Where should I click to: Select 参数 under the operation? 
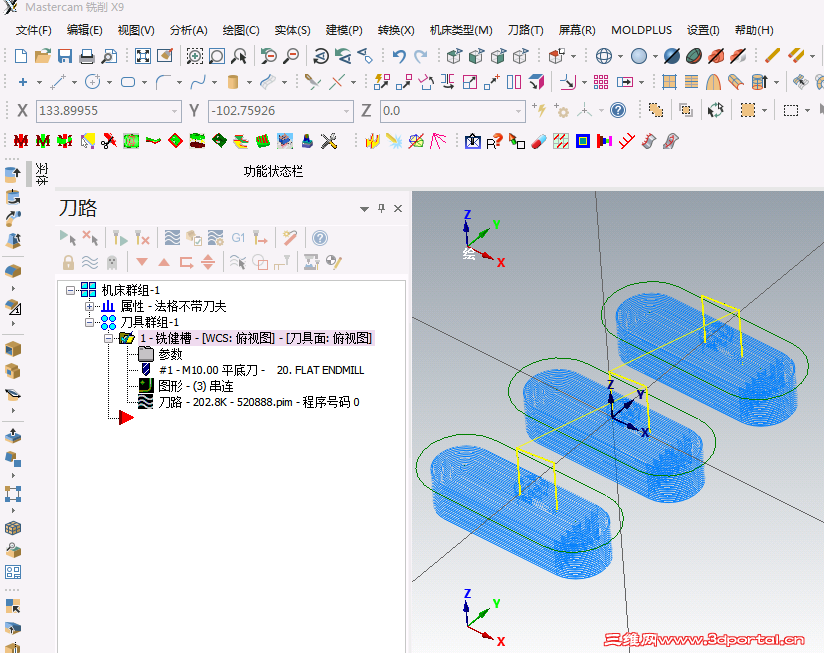[x=170, y=354]
